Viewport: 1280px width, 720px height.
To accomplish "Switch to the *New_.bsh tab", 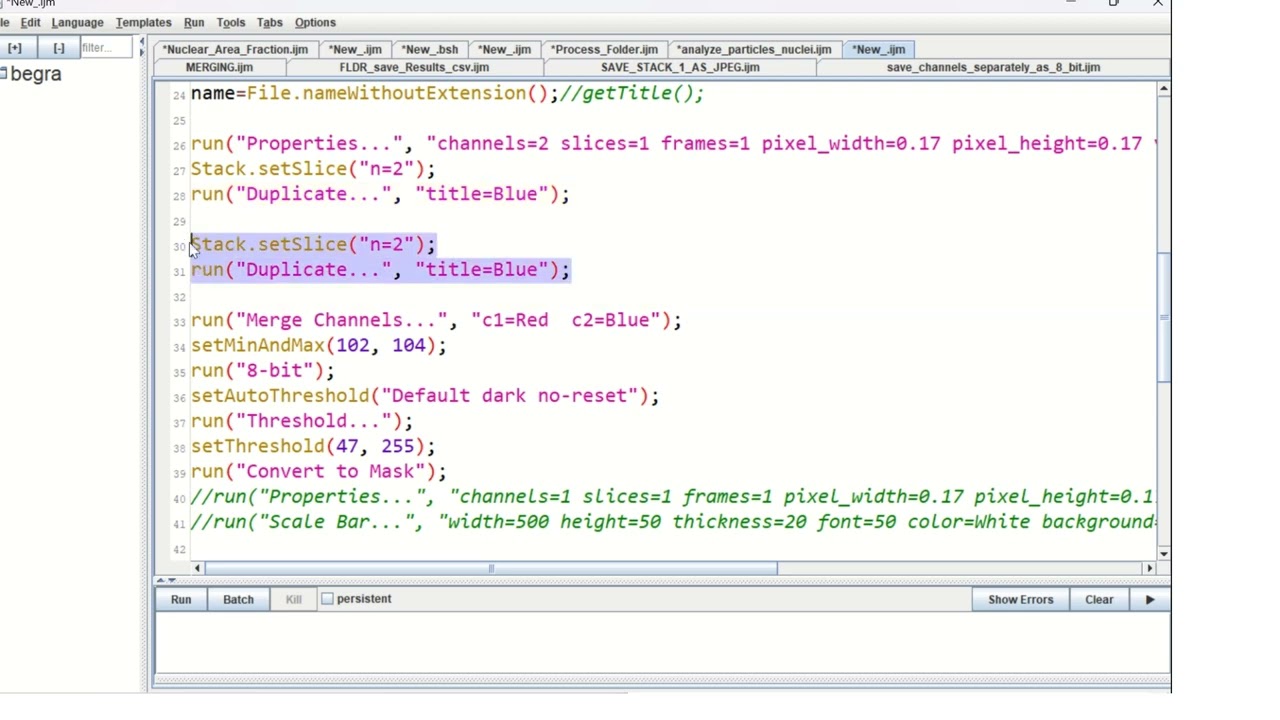I will point(430,49).
